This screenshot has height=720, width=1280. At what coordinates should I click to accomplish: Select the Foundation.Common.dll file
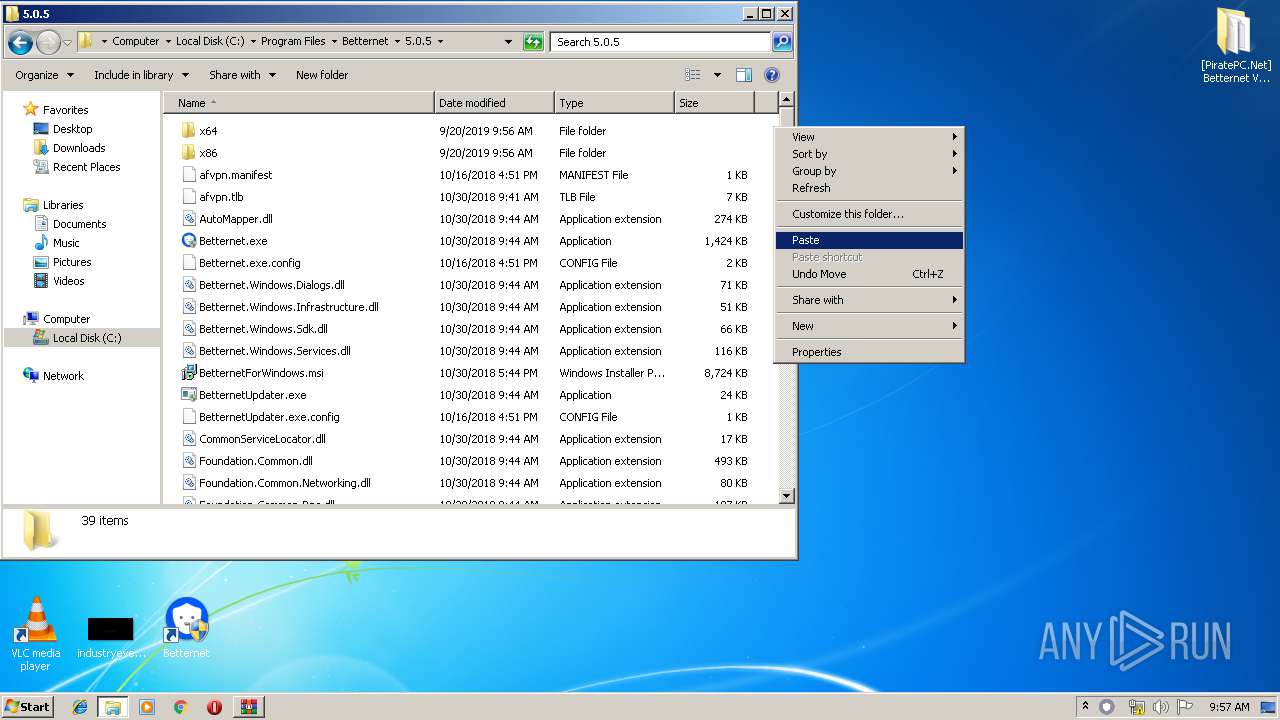click(x=255, y=461)
